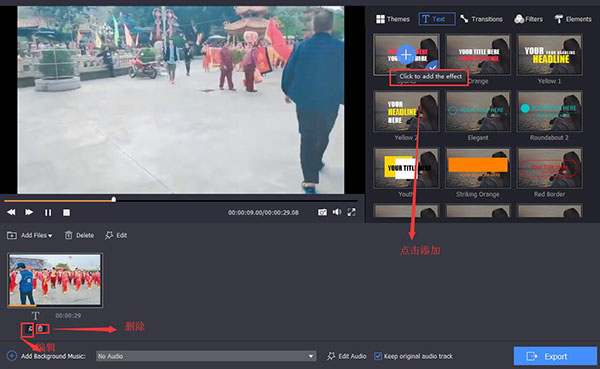Open the Filters tab
The width and height of the screenshot is (600, 369).
(x=528, y=19)
